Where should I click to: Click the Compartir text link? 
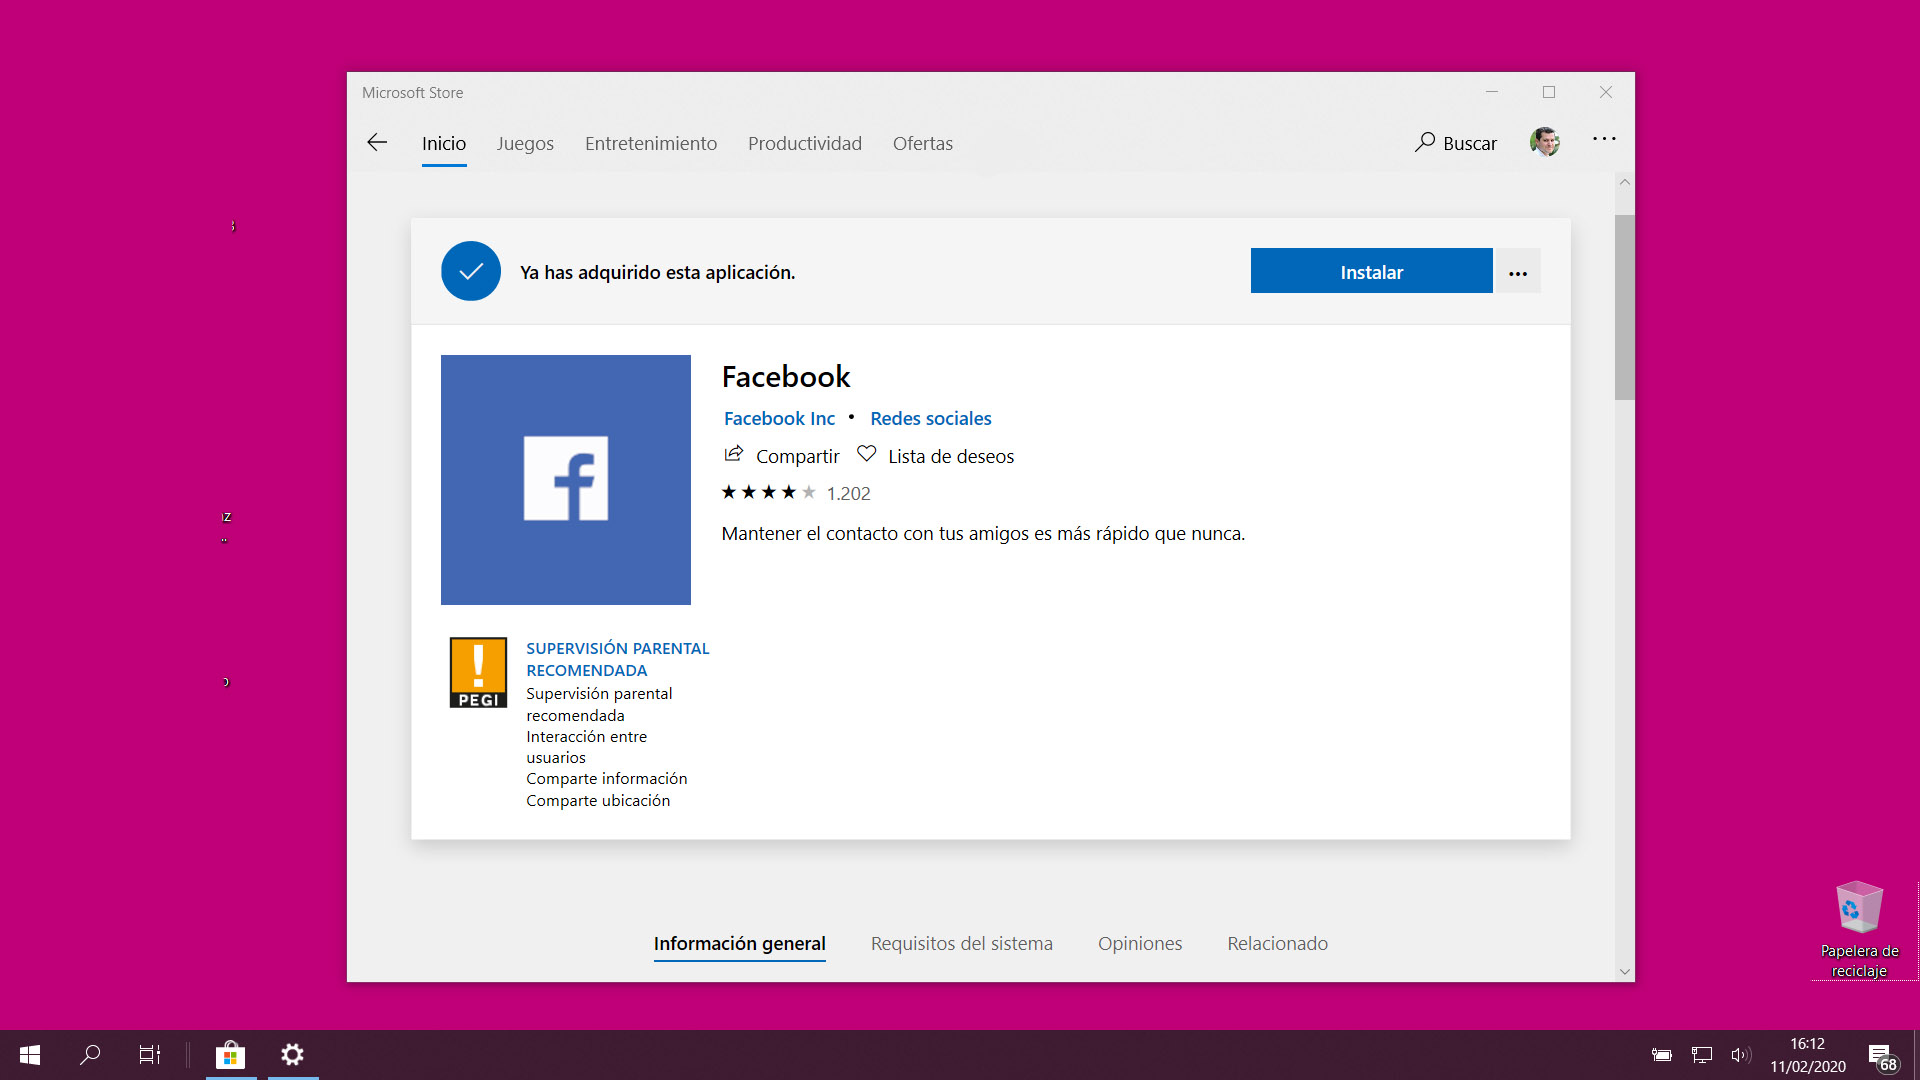tap(798, 456)
